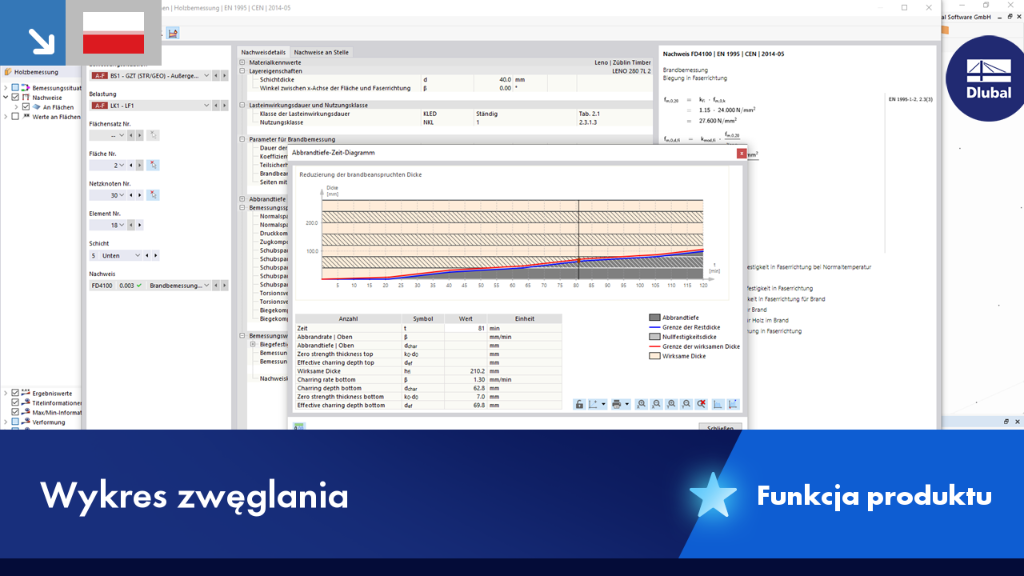The image size is (1024, 576).
Task: Click pick-in-graphic icon next to Fläche Nr.
Action: (153, 165)
